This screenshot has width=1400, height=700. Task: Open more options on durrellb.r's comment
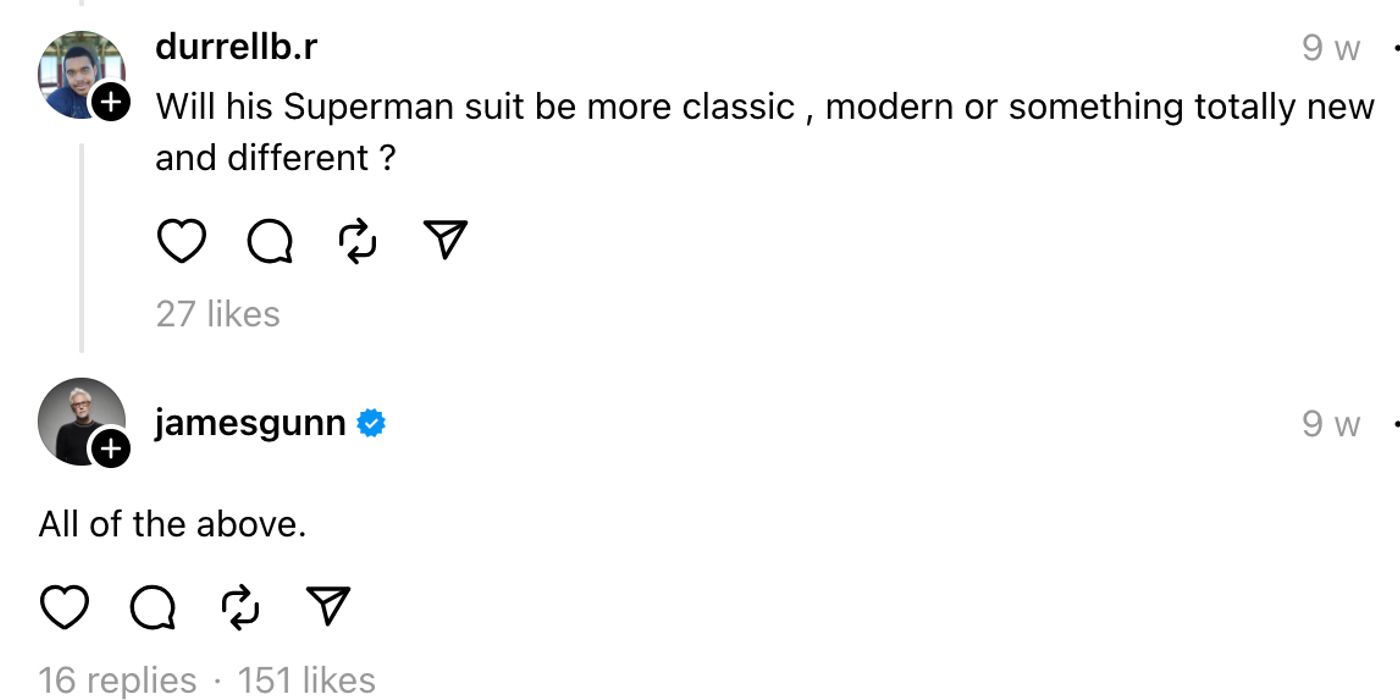(x=1394, y=47)
